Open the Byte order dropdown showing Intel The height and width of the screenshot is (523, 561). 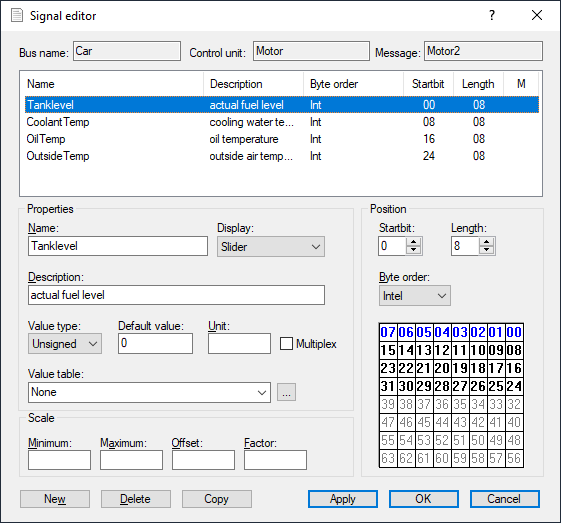coord(415,295)
